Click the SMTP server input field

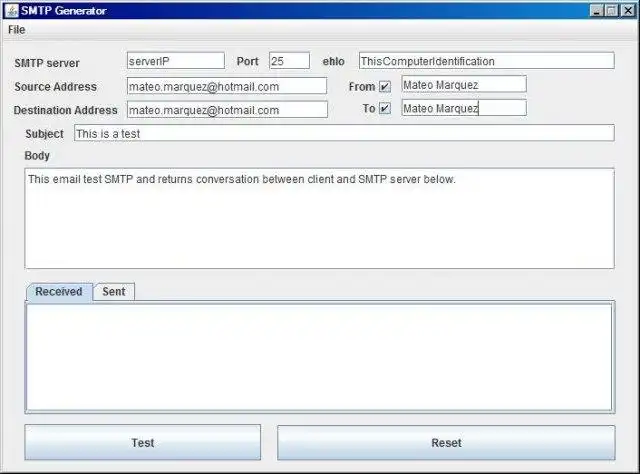point(176,61)
